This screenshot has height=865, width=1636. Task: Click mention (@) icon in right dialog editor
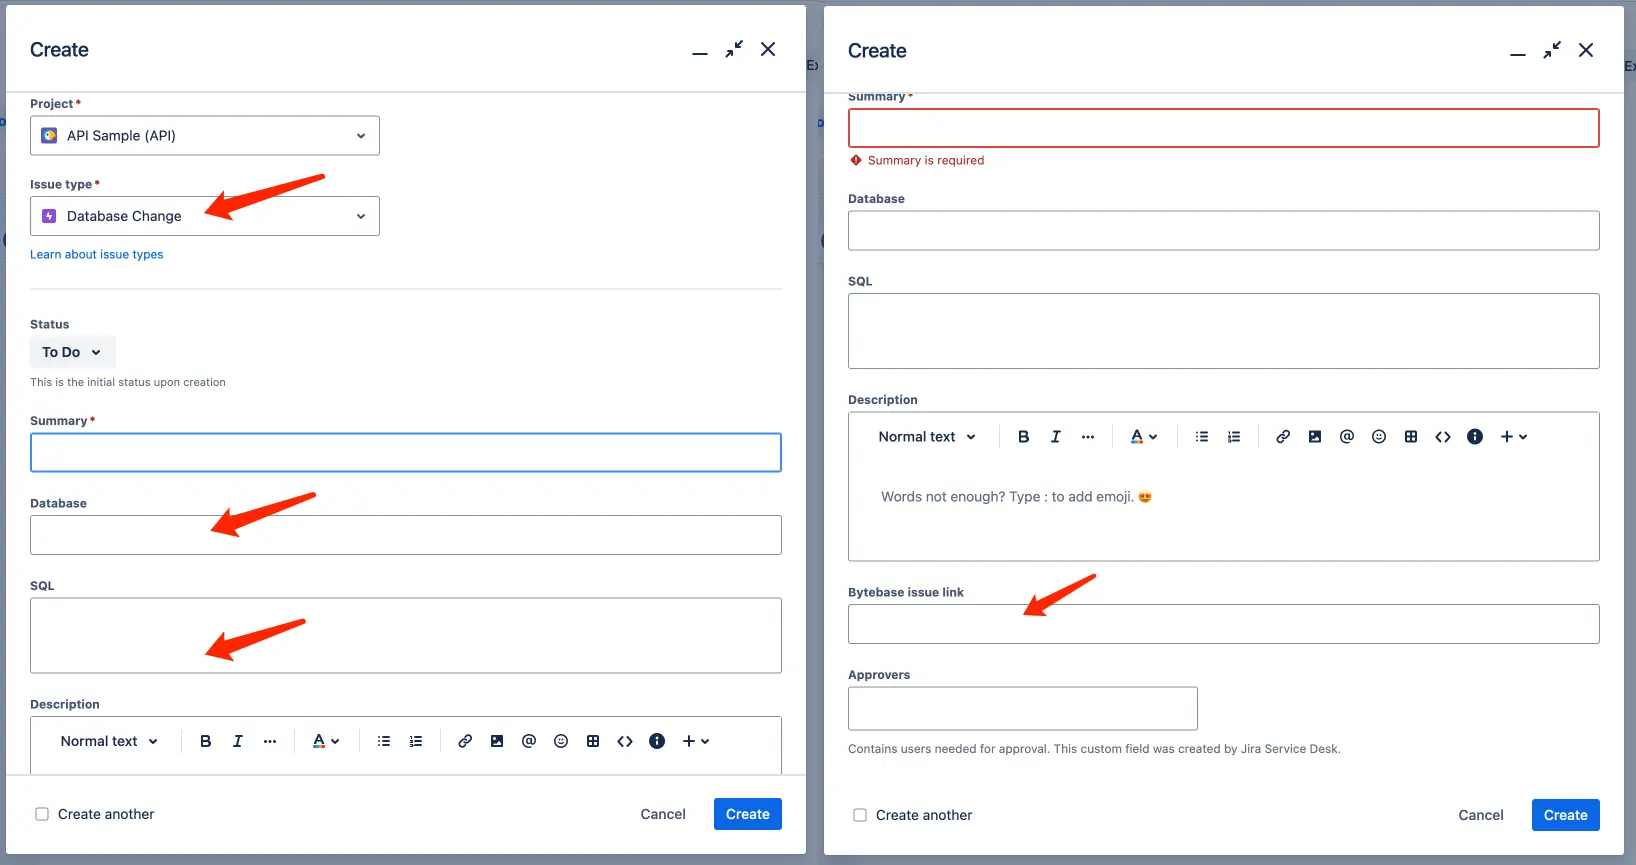click(1347, 437)
